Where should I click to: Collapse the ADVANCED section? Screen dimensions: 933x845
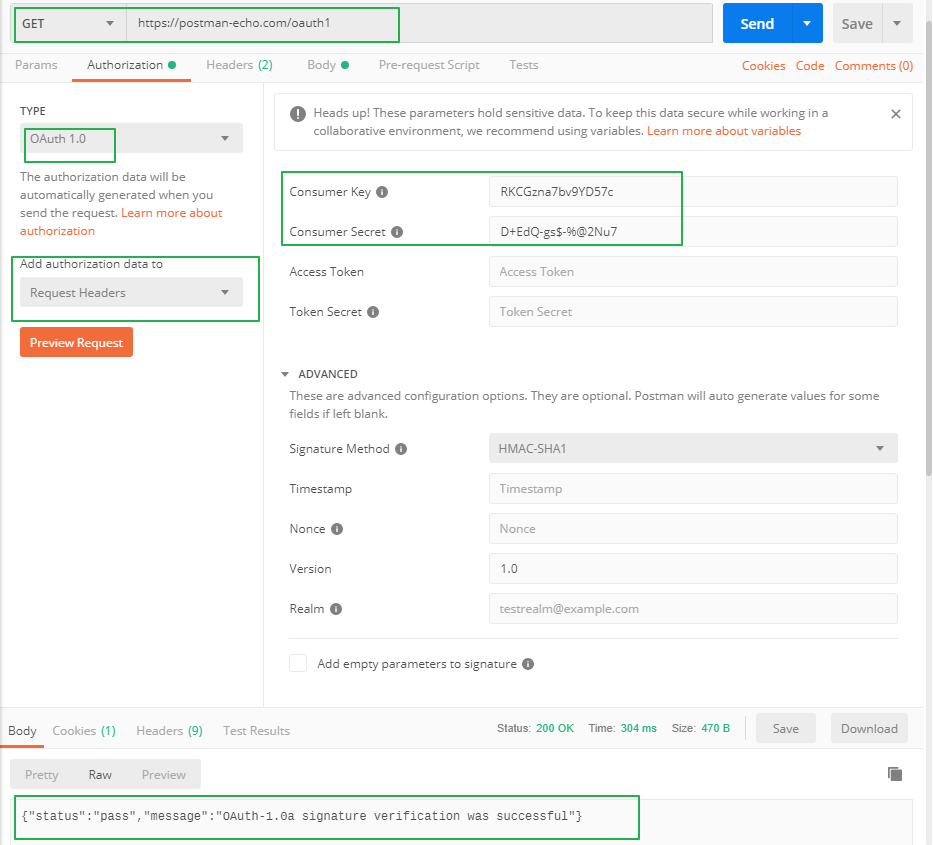tap(284, 374)
